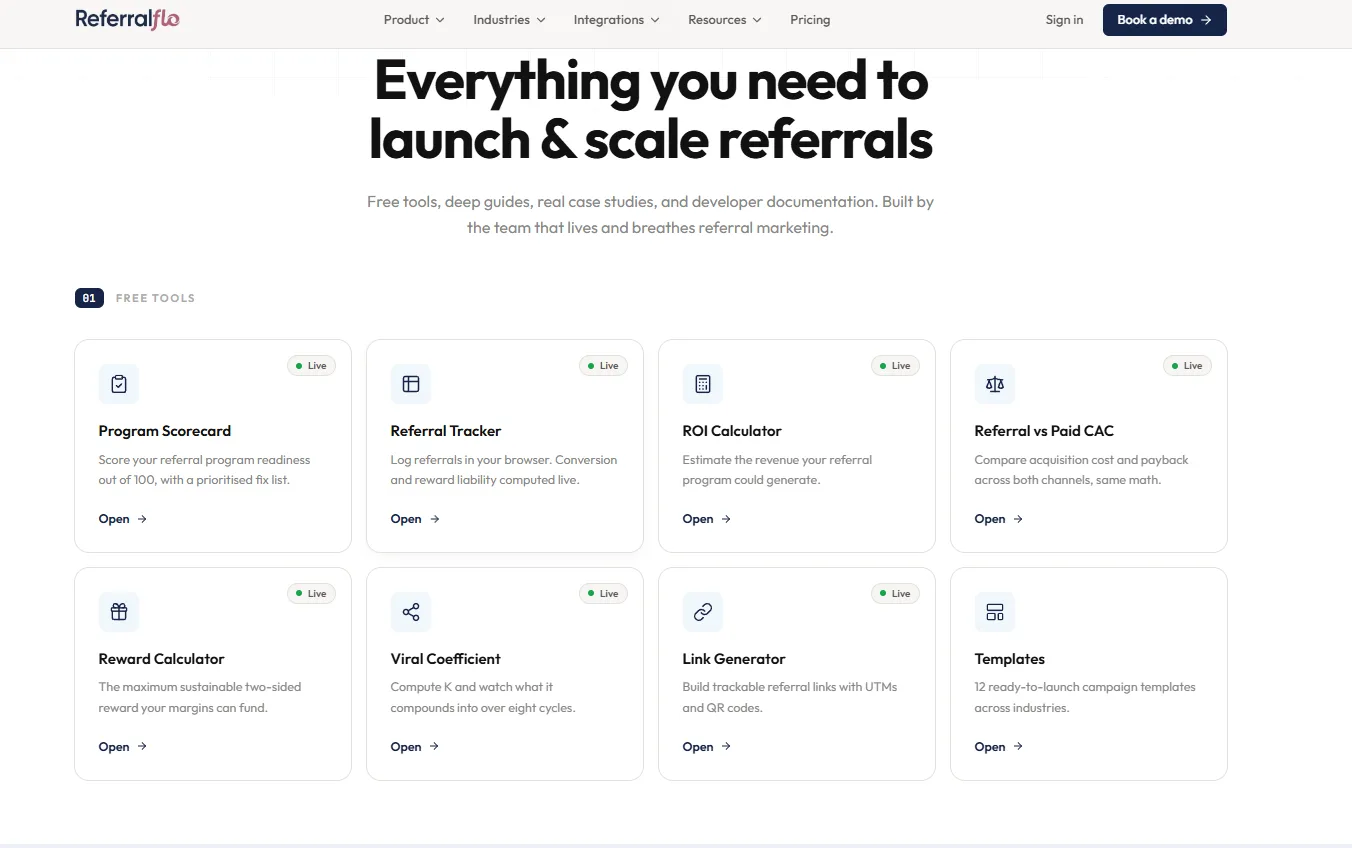Viewport: 1352px width, 848px height.
Task: Click the Templates layout icon
Action: click(x=995, y=612)
